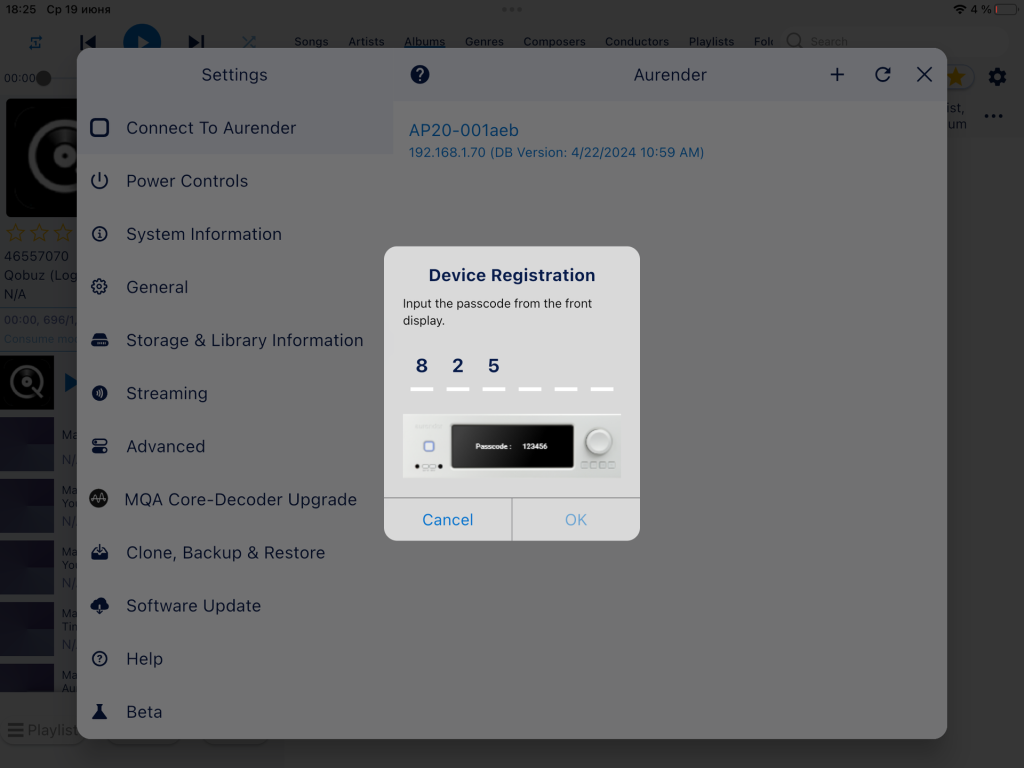Image resolution: width=1024 pixels, height=768 pixels.
Task: Click the MQA waveform icon
Action: pyautogui.click(x=99, y=499)
